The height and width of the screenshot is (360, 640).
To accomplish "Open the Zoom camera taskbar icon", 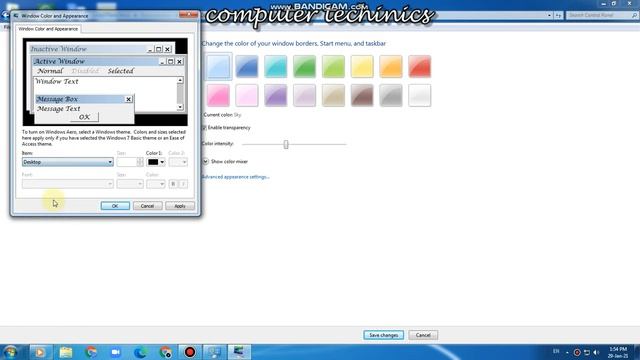I will pyautogui.click(x=116, y=352).
